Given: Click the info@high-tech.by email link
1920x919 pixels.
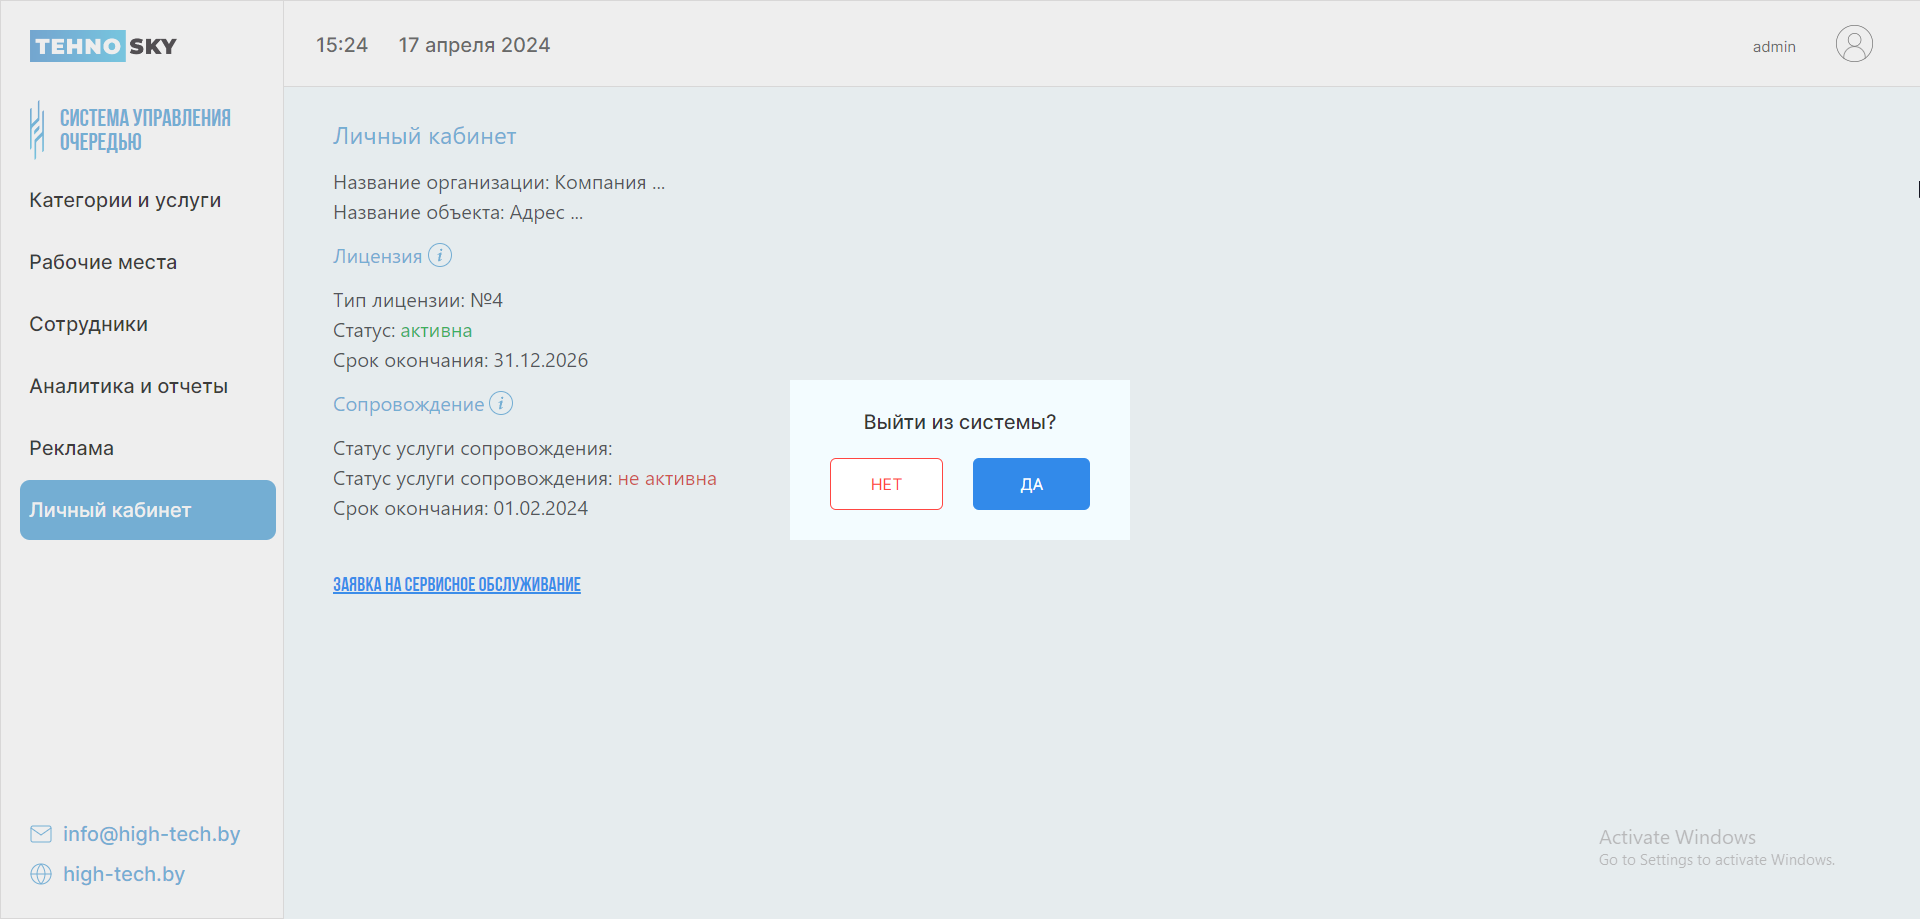Looking at the screenshot, I should click(x=151, y=834).
